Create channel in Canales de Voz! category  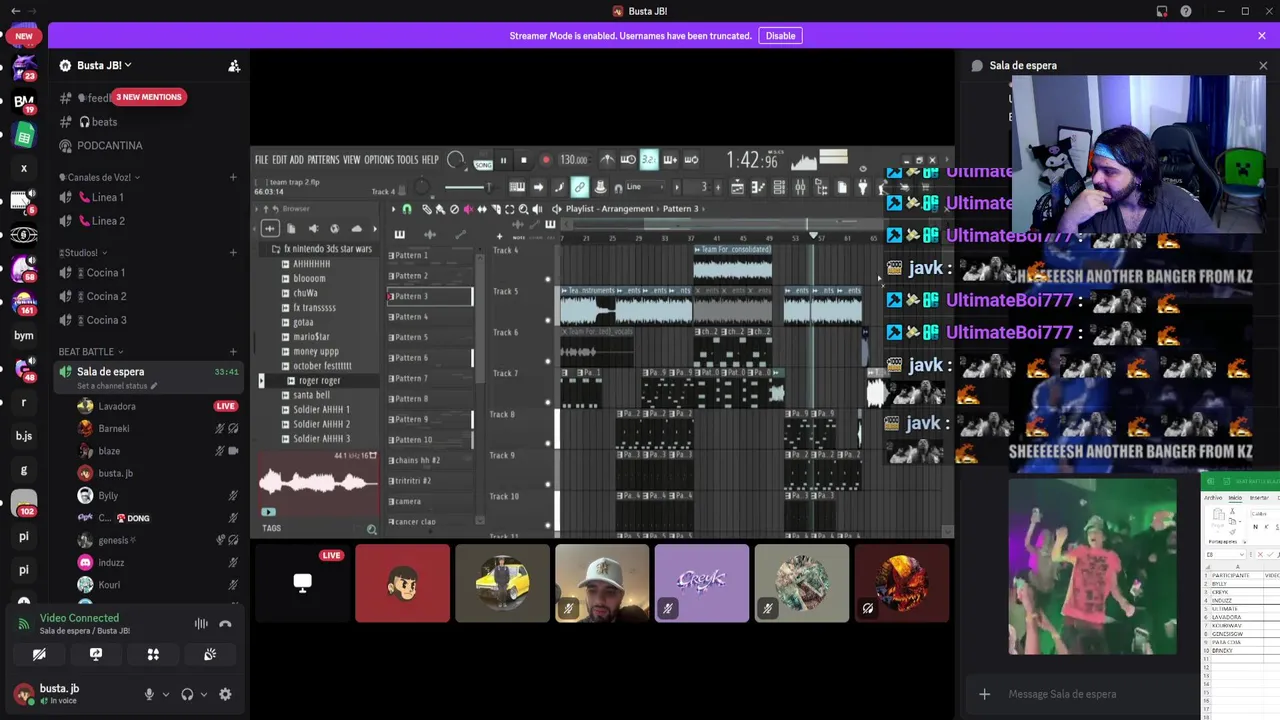pos(233,177)
